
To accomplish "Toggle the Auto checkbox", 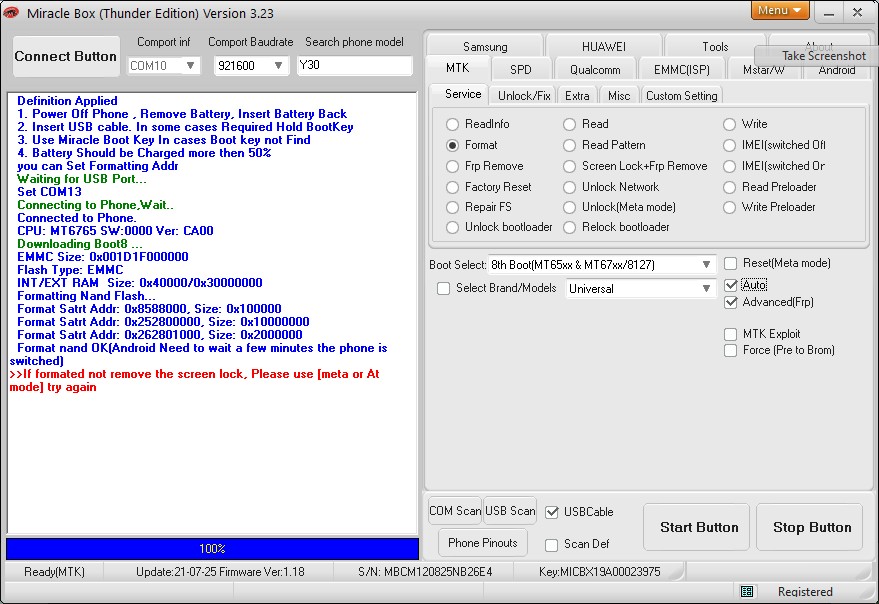I will pos(730,285).
